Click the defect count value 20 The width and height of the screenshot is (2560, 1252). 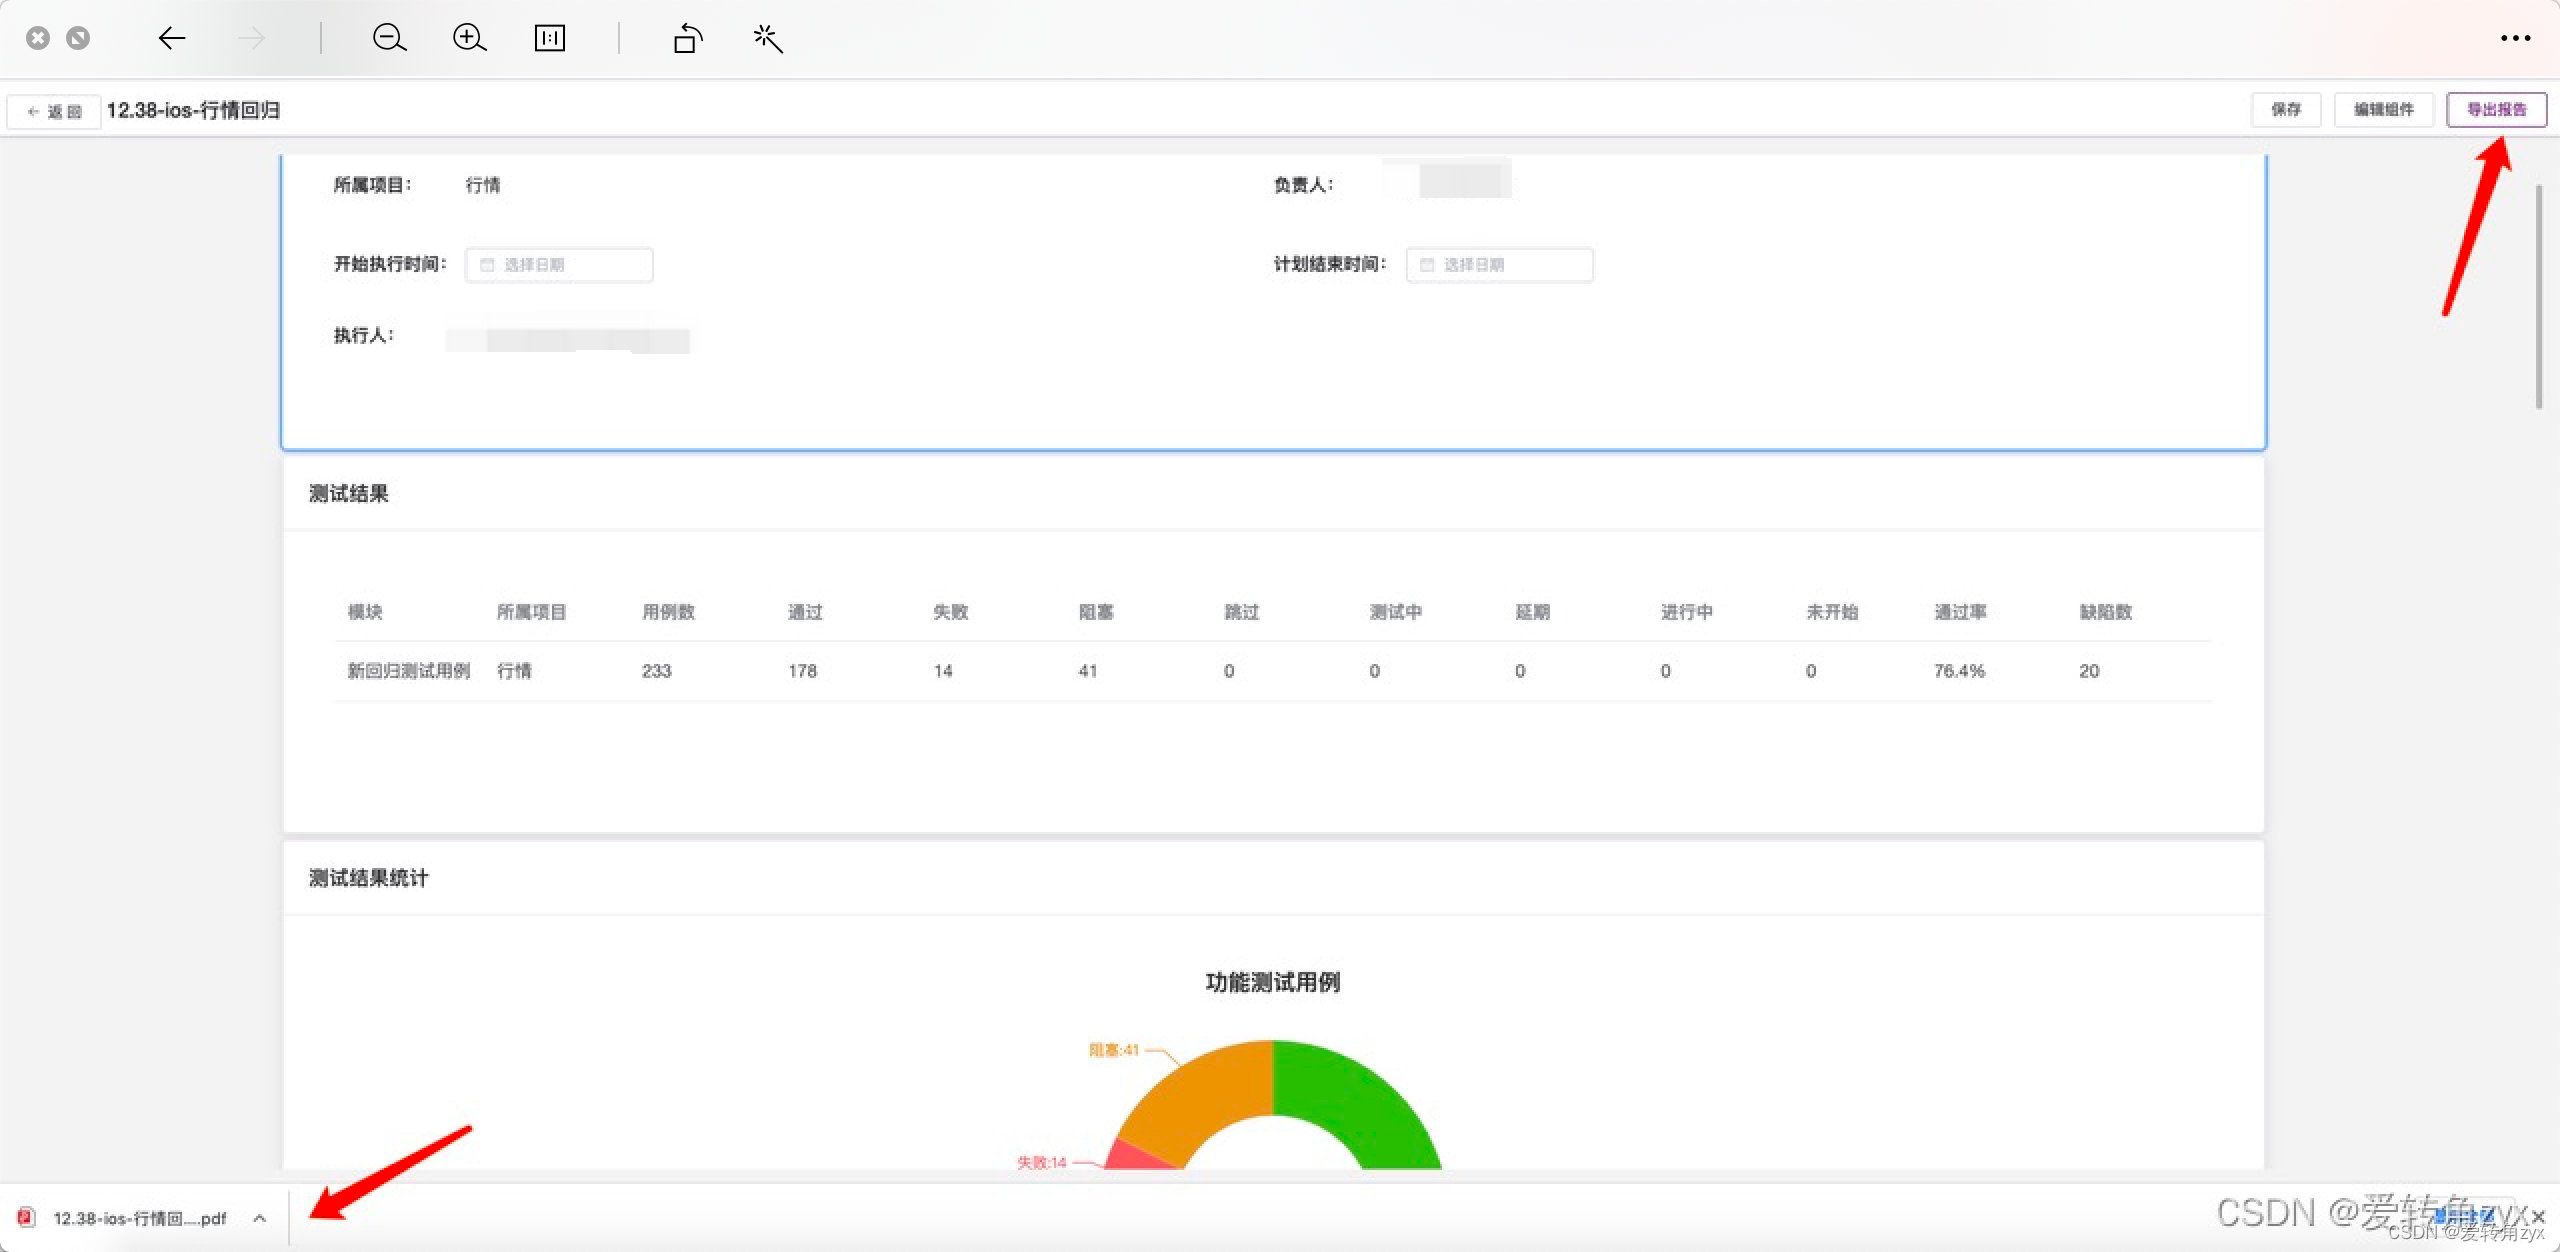(x=2089, y=671)
